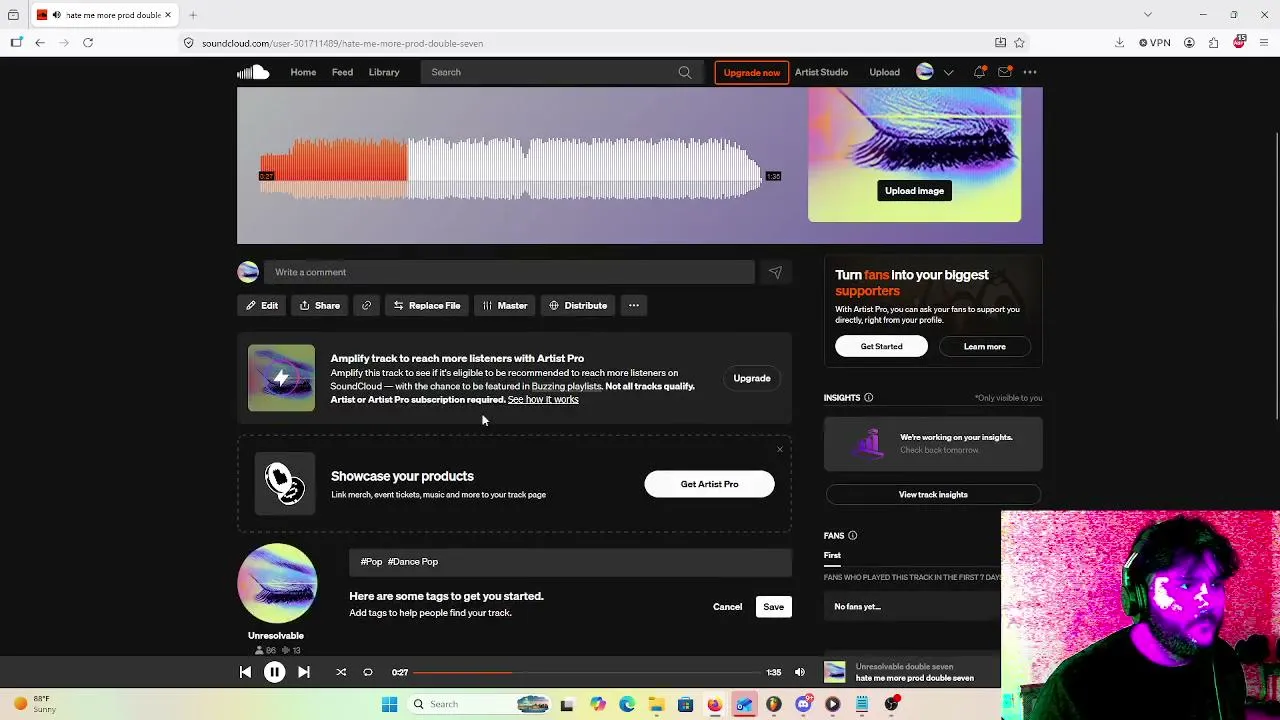
Task: Open View track insights
Action: 933,495
